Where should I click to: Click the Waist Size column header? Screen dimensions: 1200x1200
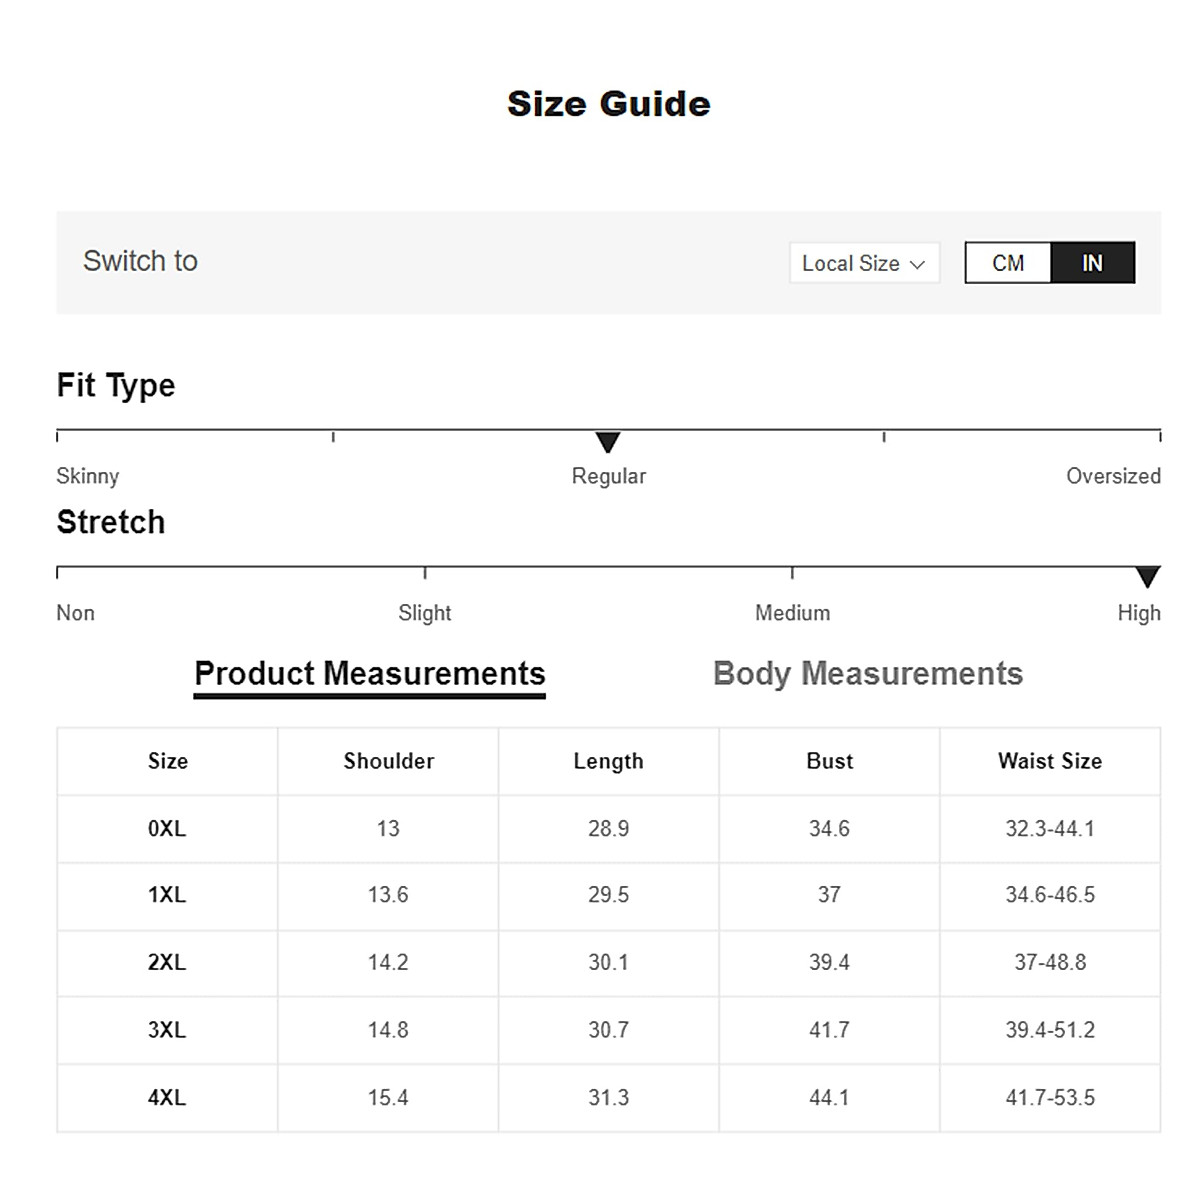(x=1050, y=761)
